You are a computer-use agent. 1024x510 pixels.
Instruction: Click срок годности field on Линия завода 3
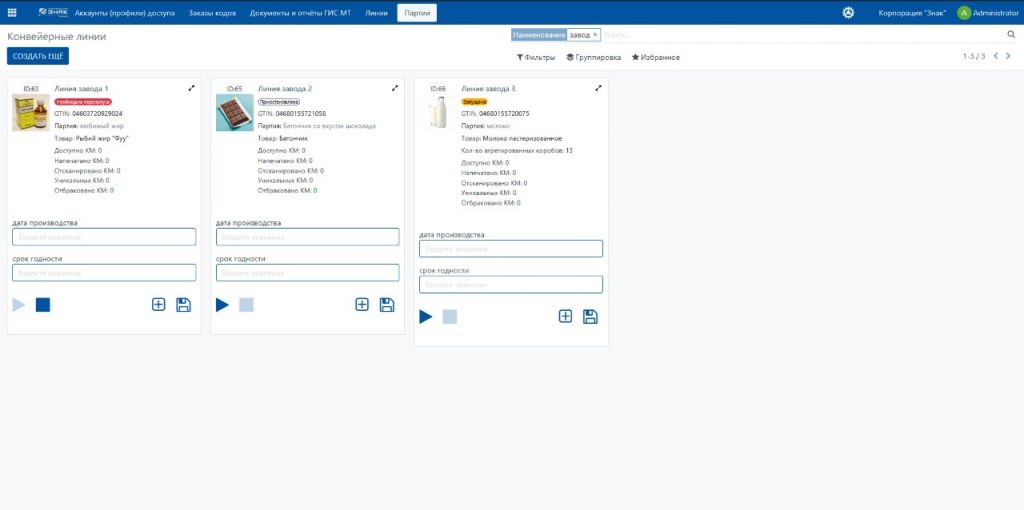click(510, 284)
